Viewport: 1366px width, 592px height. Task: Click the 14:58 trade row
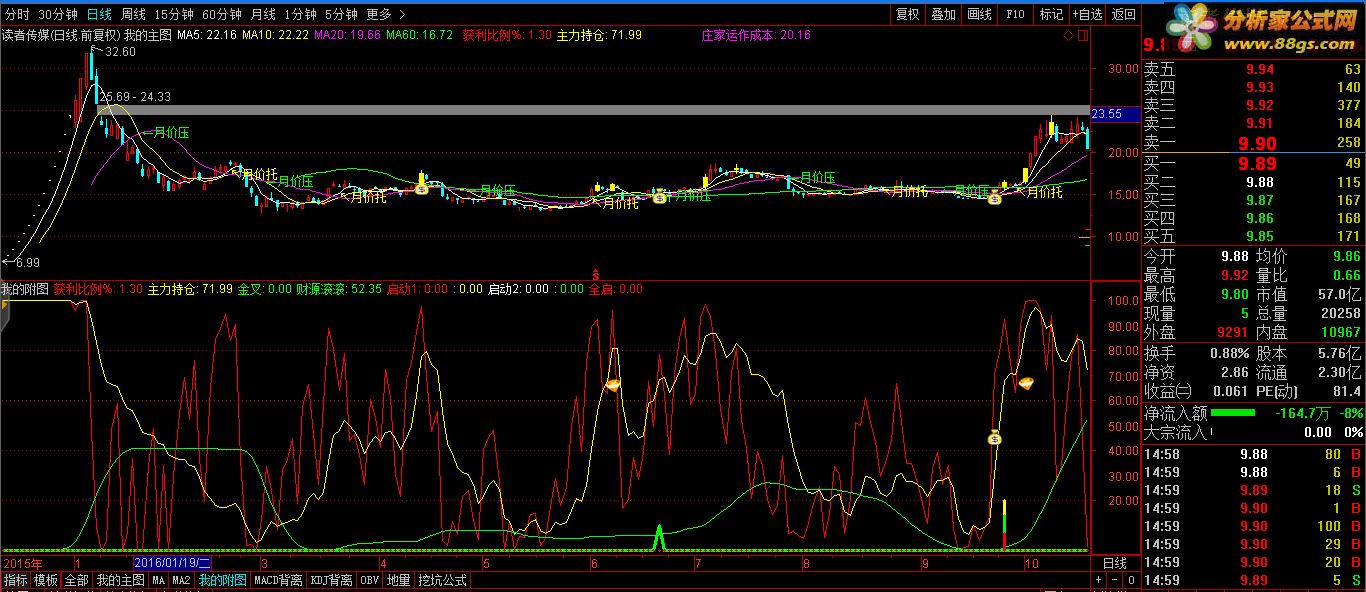point(1254,454)
